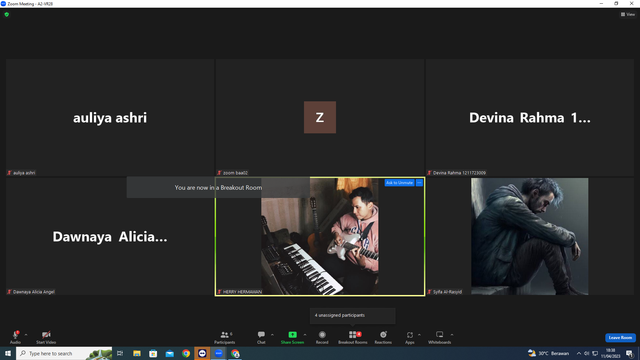This screenshot has width=640, height=360.
Task: Open Microsoft Store from taskbar
Action: coord(153,353)
